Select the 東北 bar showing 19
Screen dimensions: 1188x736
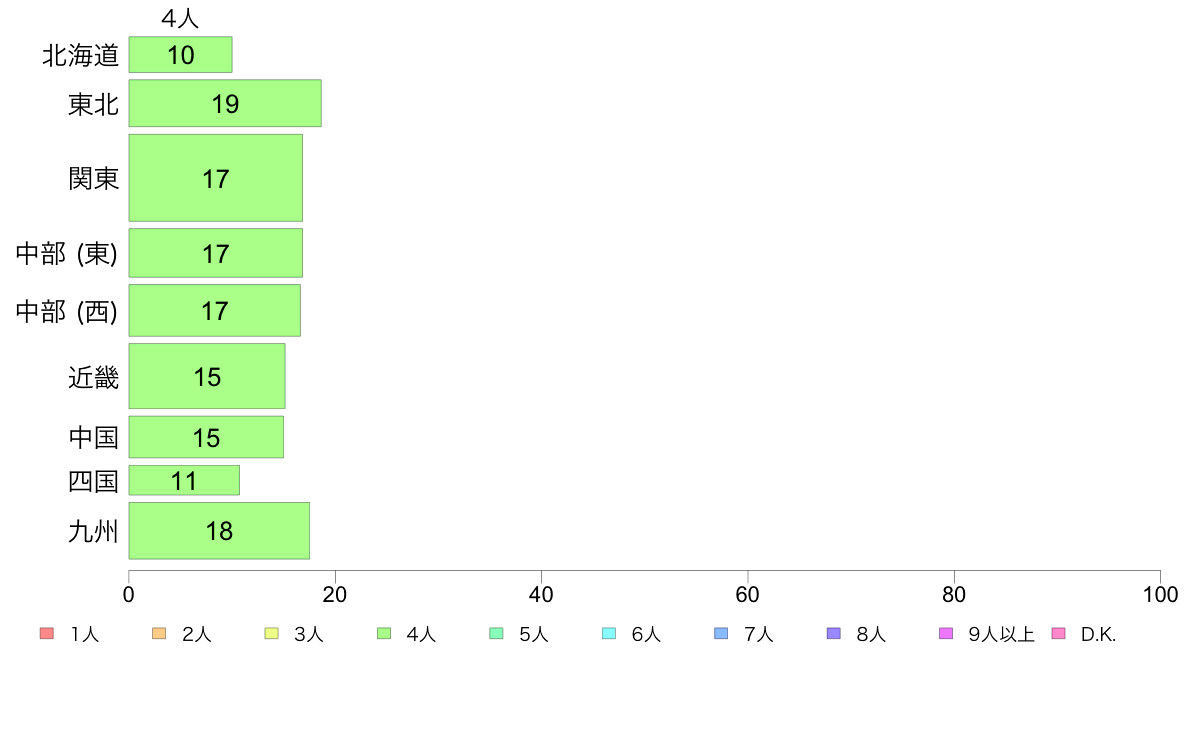point(225,103)
